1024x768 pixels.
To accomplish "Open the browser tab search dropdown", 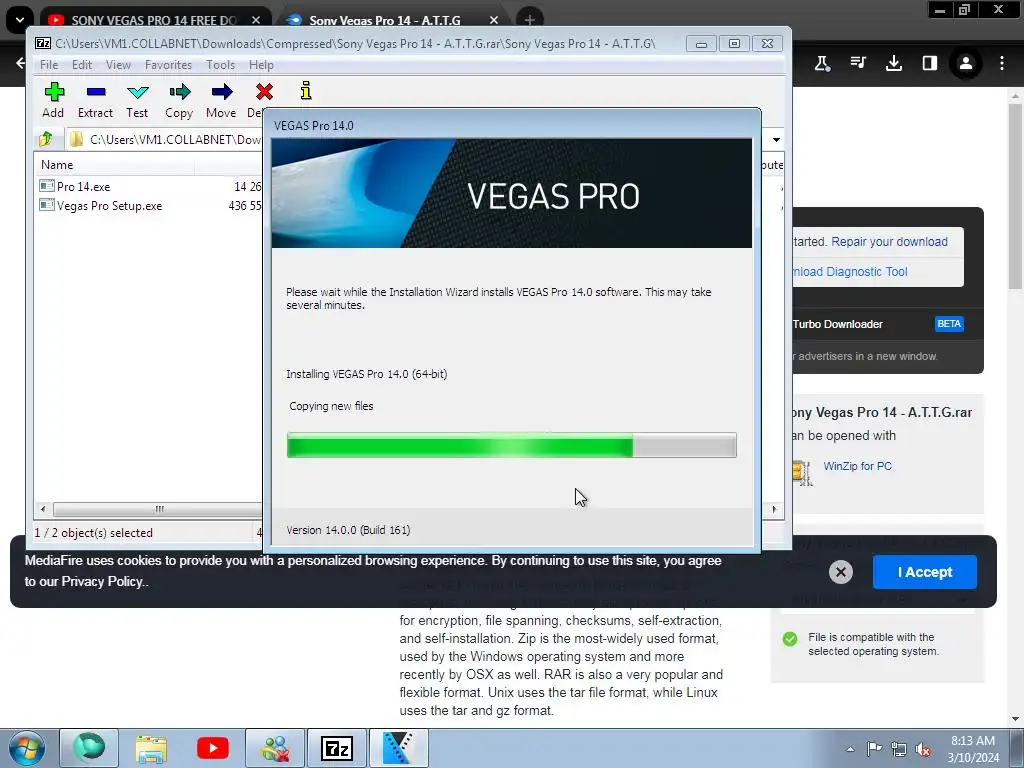I will [20, 20].
